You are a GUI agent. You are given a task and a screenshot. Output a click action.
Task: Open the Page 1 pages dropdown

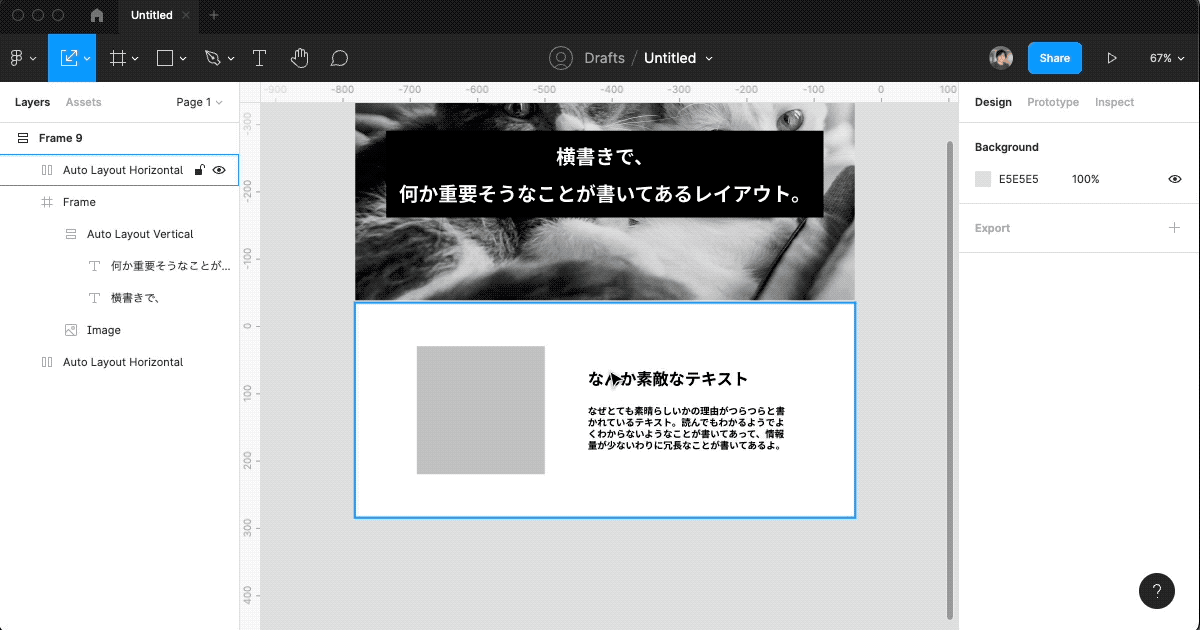(199, 102)
